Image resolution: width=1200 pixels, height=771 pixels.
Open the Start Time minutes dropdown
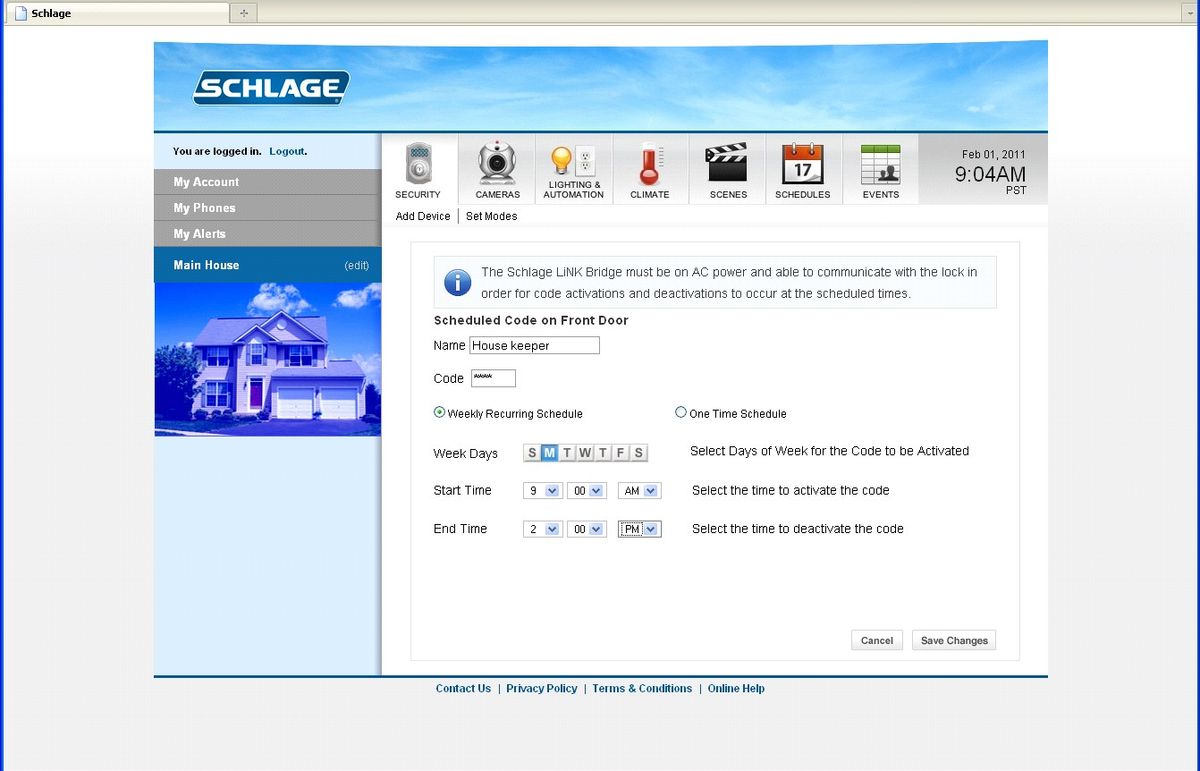[x=587, y=491]
